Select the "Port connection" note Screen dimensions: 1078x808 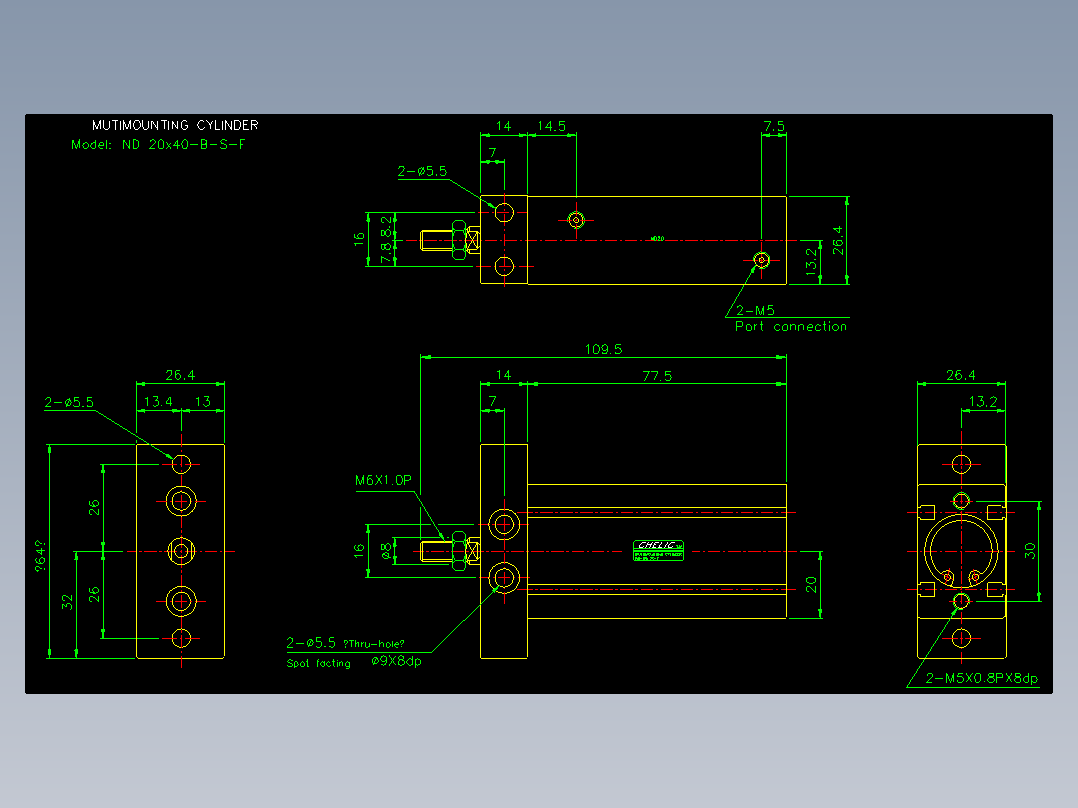[791, 326]
